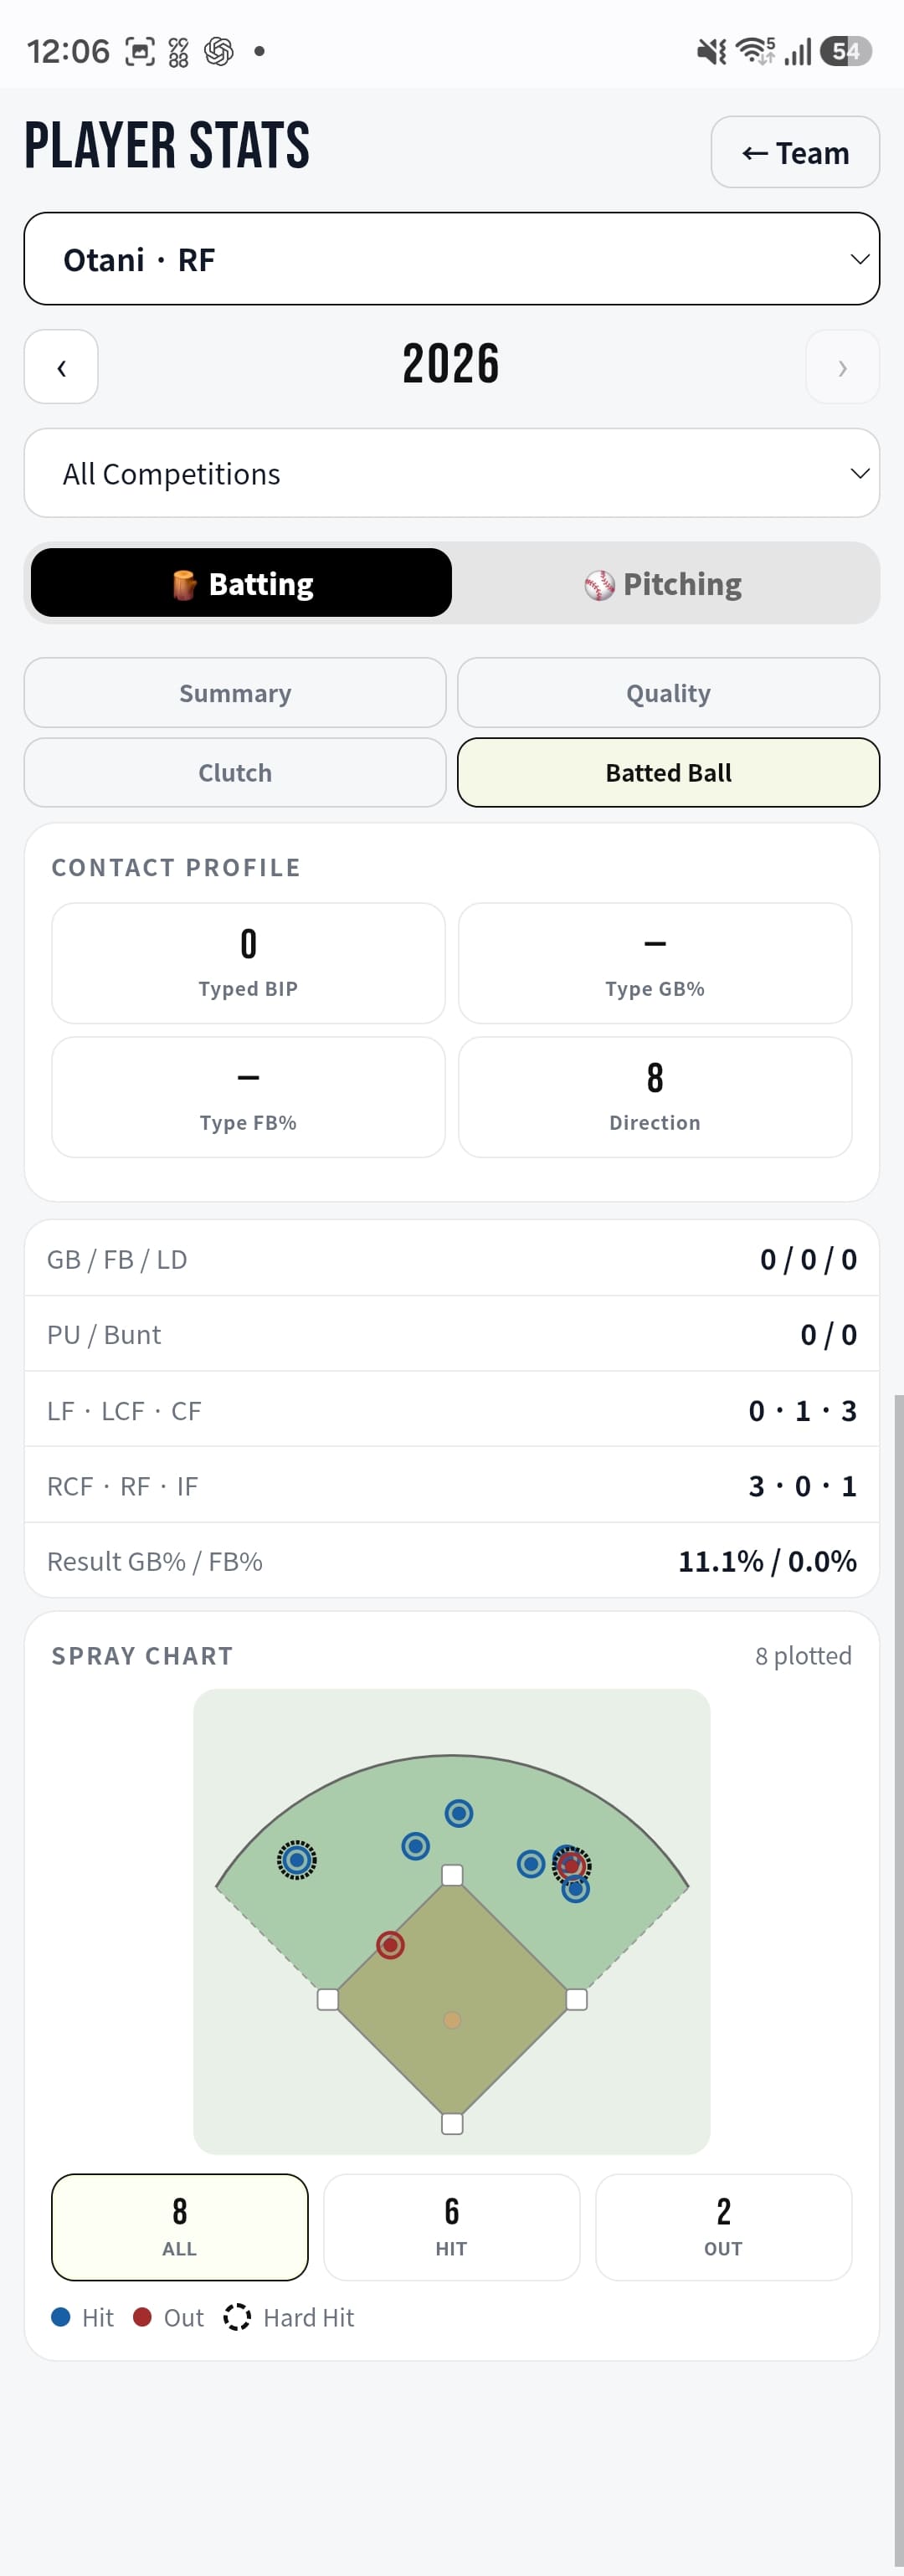Click the right chevron beside 2026

coord(843,367)
